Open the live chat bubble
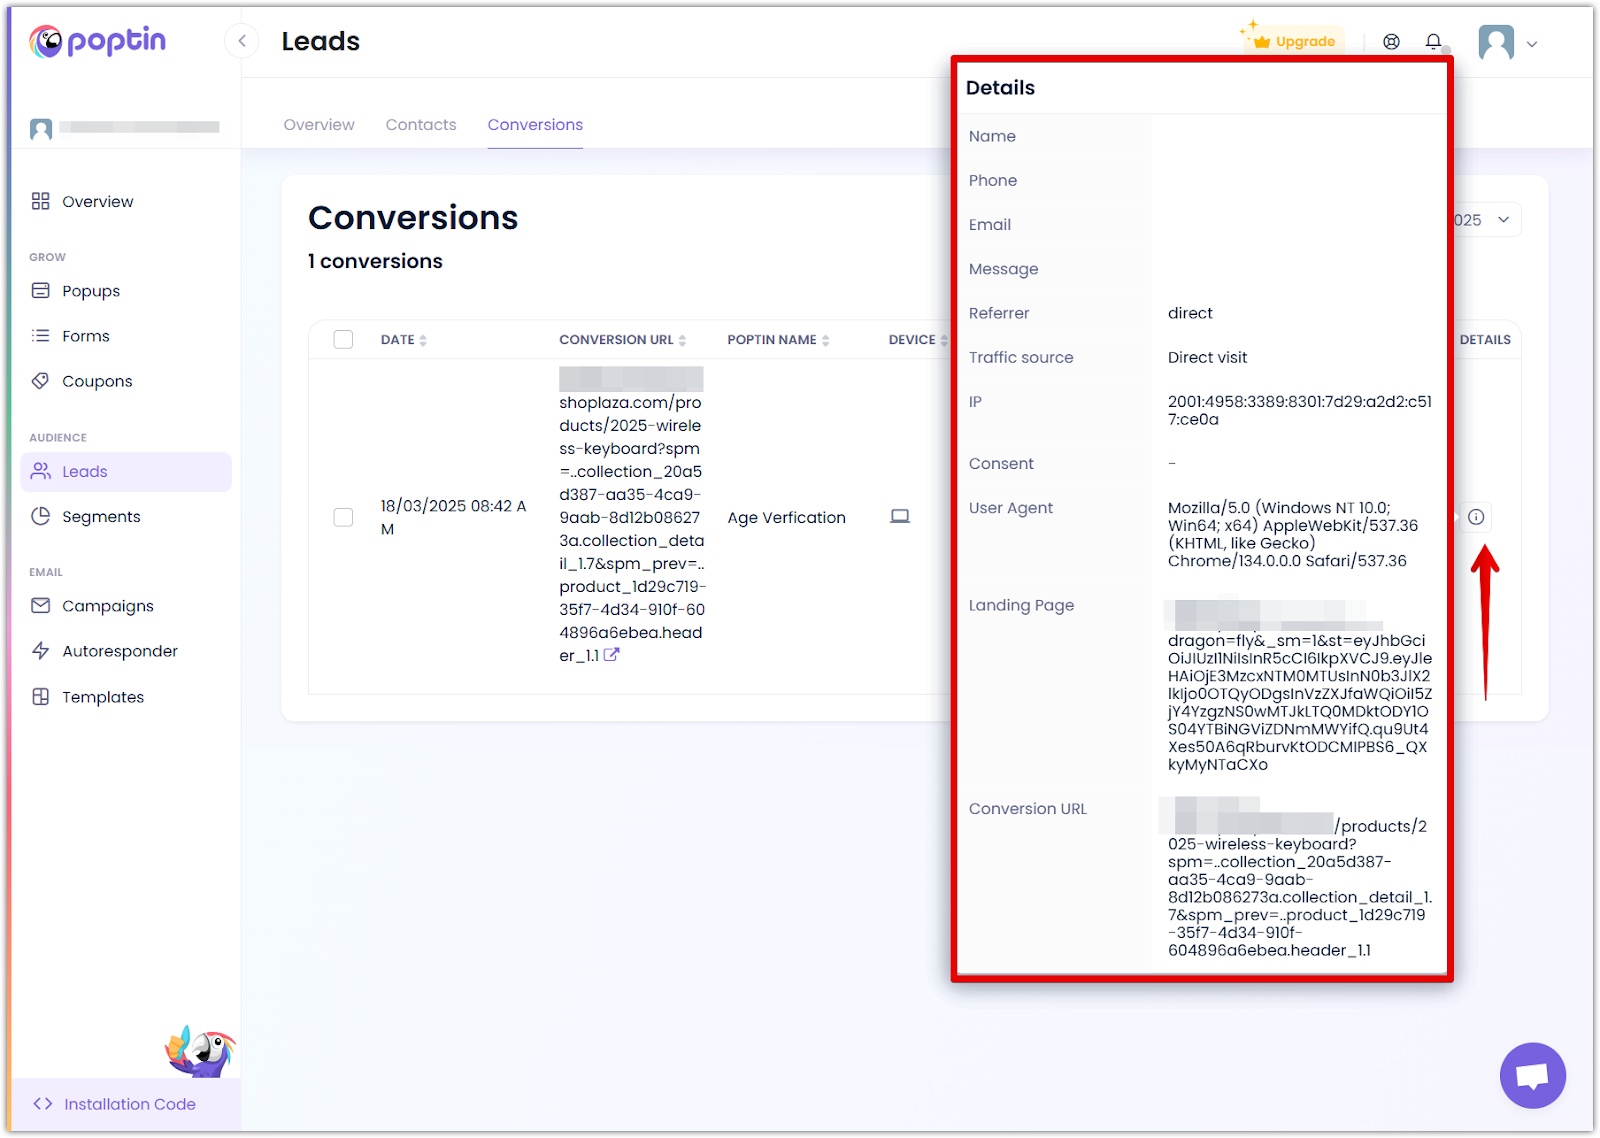This screenshot has width=1600, height=1138. 1532,1076
